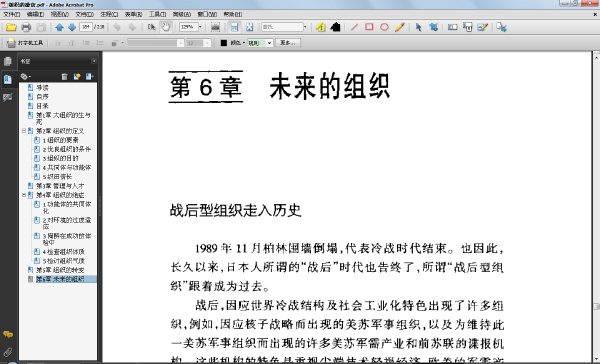Open the Bookmarks panel in left sidebar
The image size is (600, 364).
click(x=8, y=79)
